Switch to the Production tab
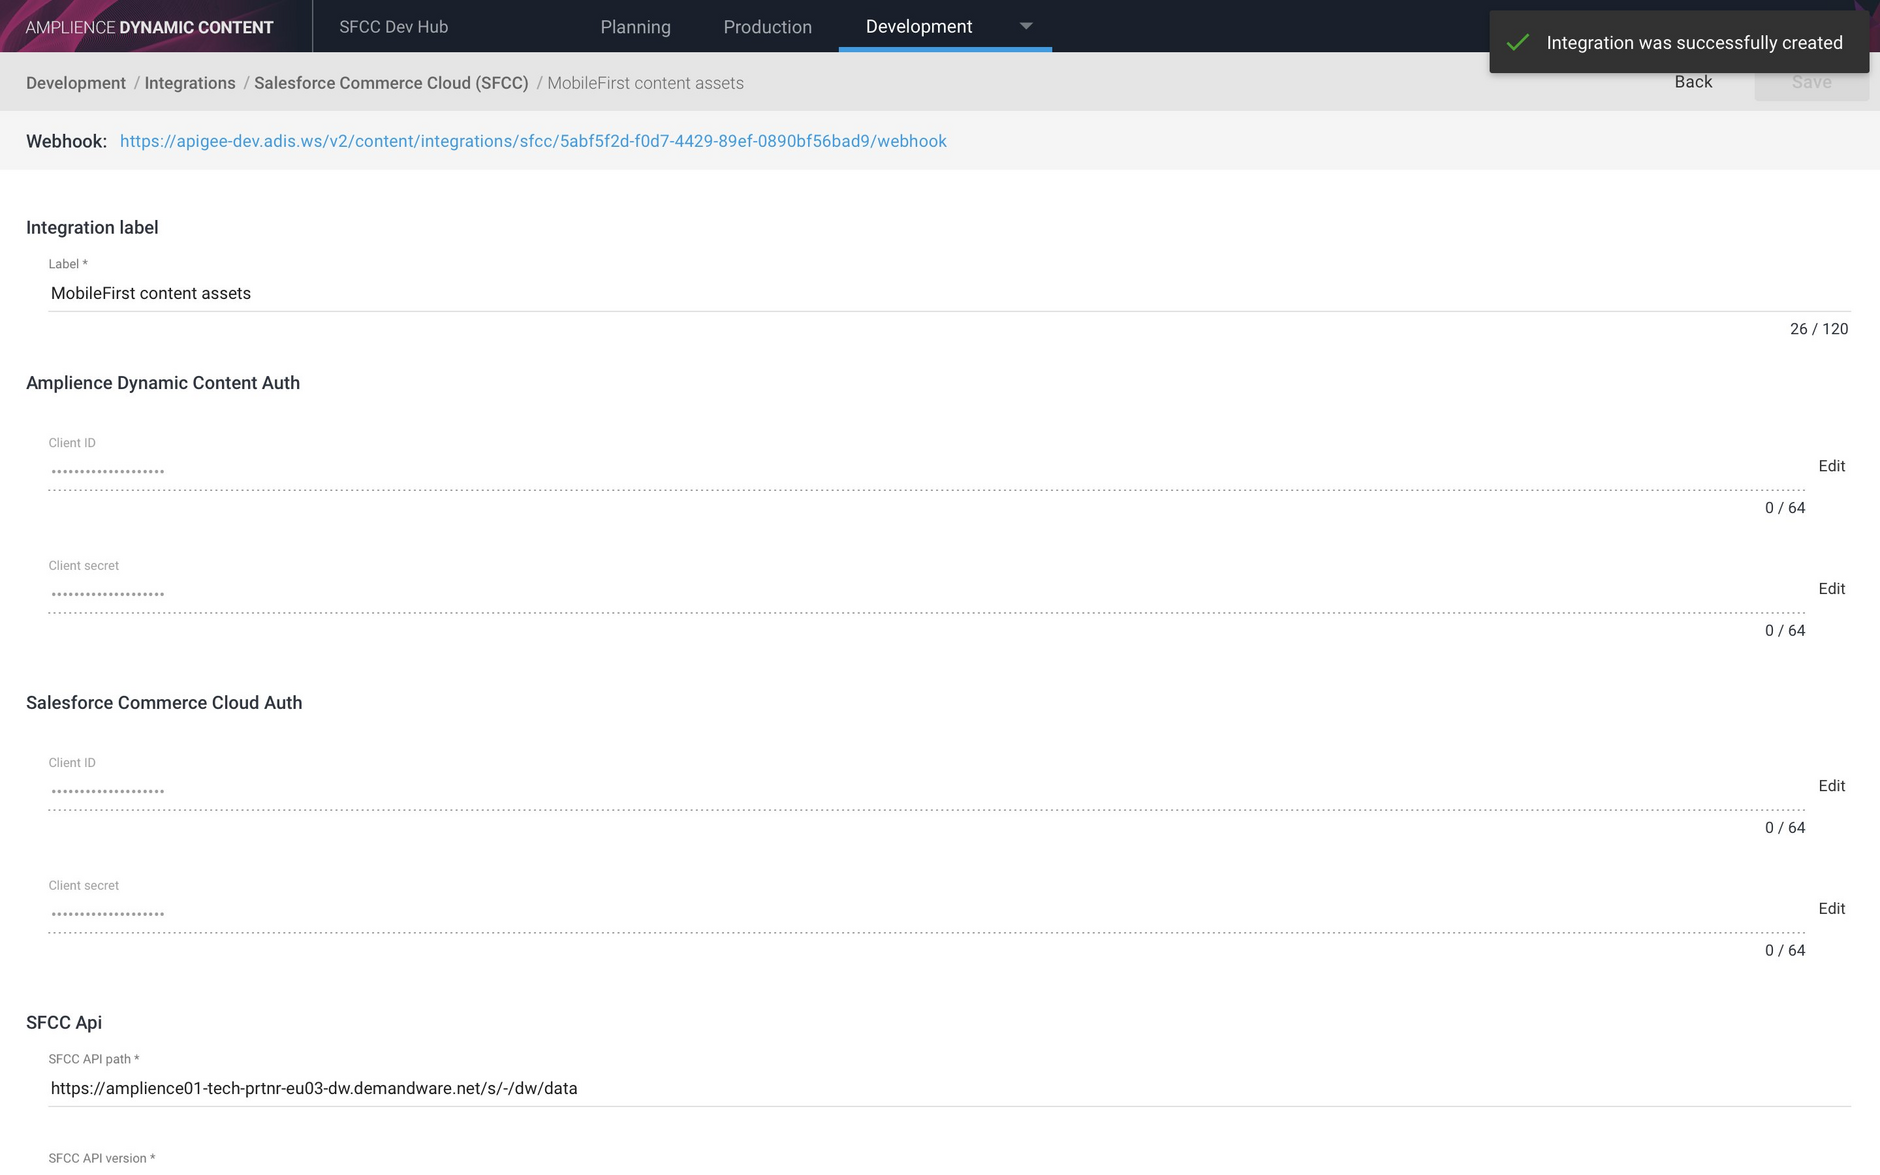 pos(767,27)
